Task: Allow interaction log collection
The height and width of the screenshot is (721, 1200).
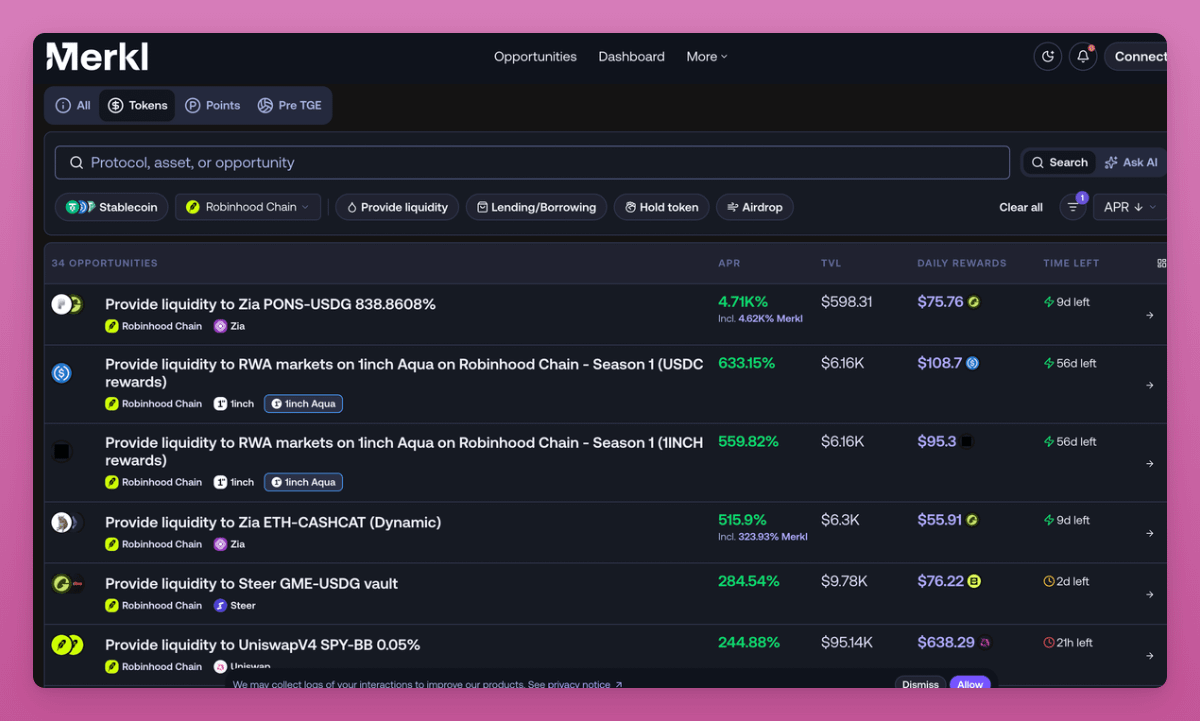Action: [970, 684]
